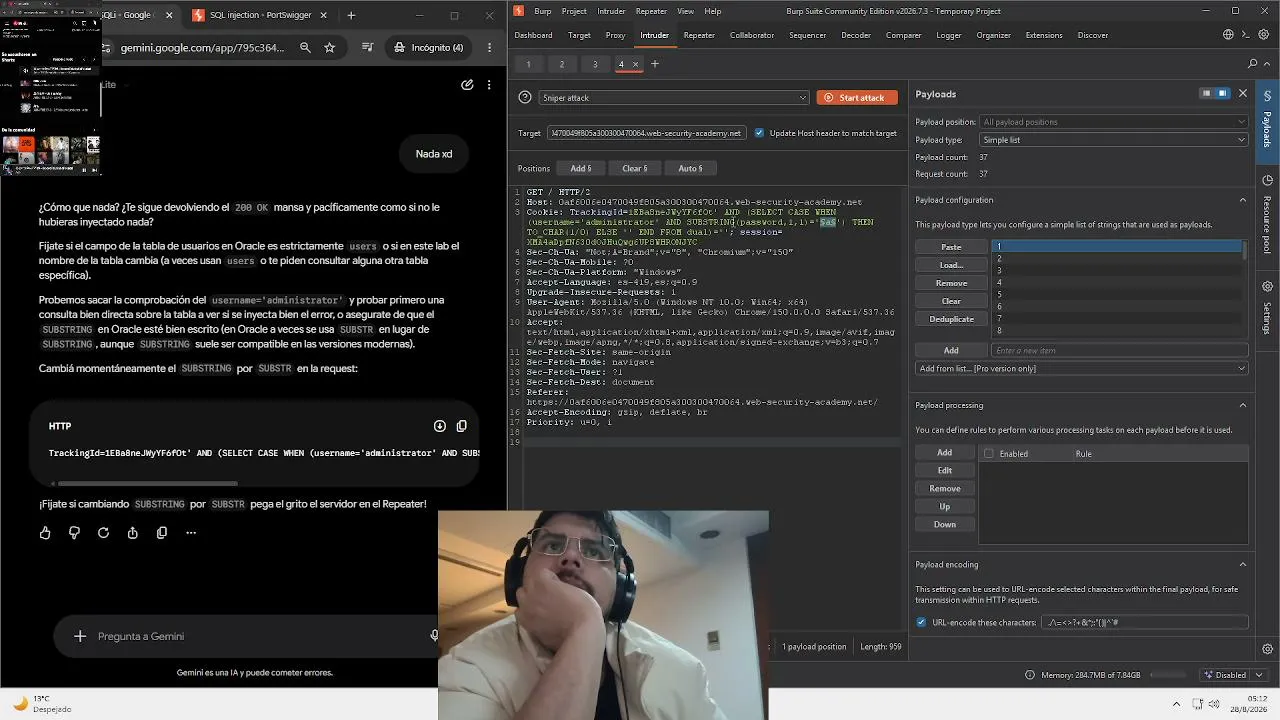1280x720 pixels.
Task: Copy the entire Gemini response
Action: click(162, 533)
